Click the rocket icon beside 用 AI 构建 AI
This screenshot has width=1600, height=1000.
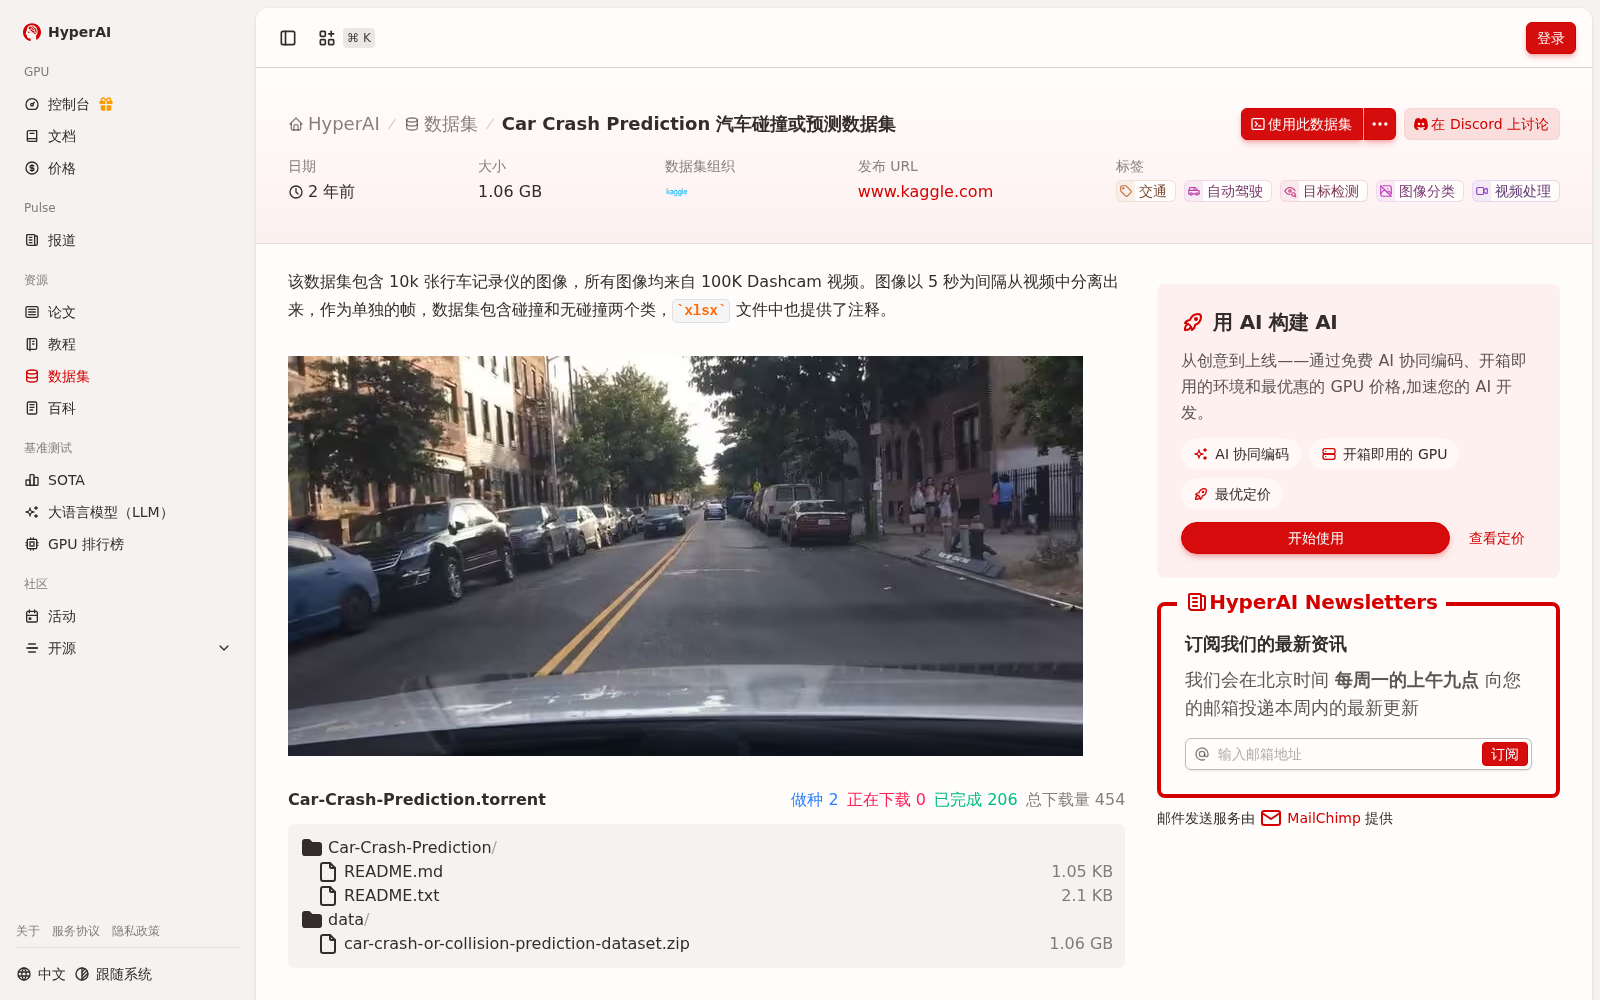tap(1192, 322)
